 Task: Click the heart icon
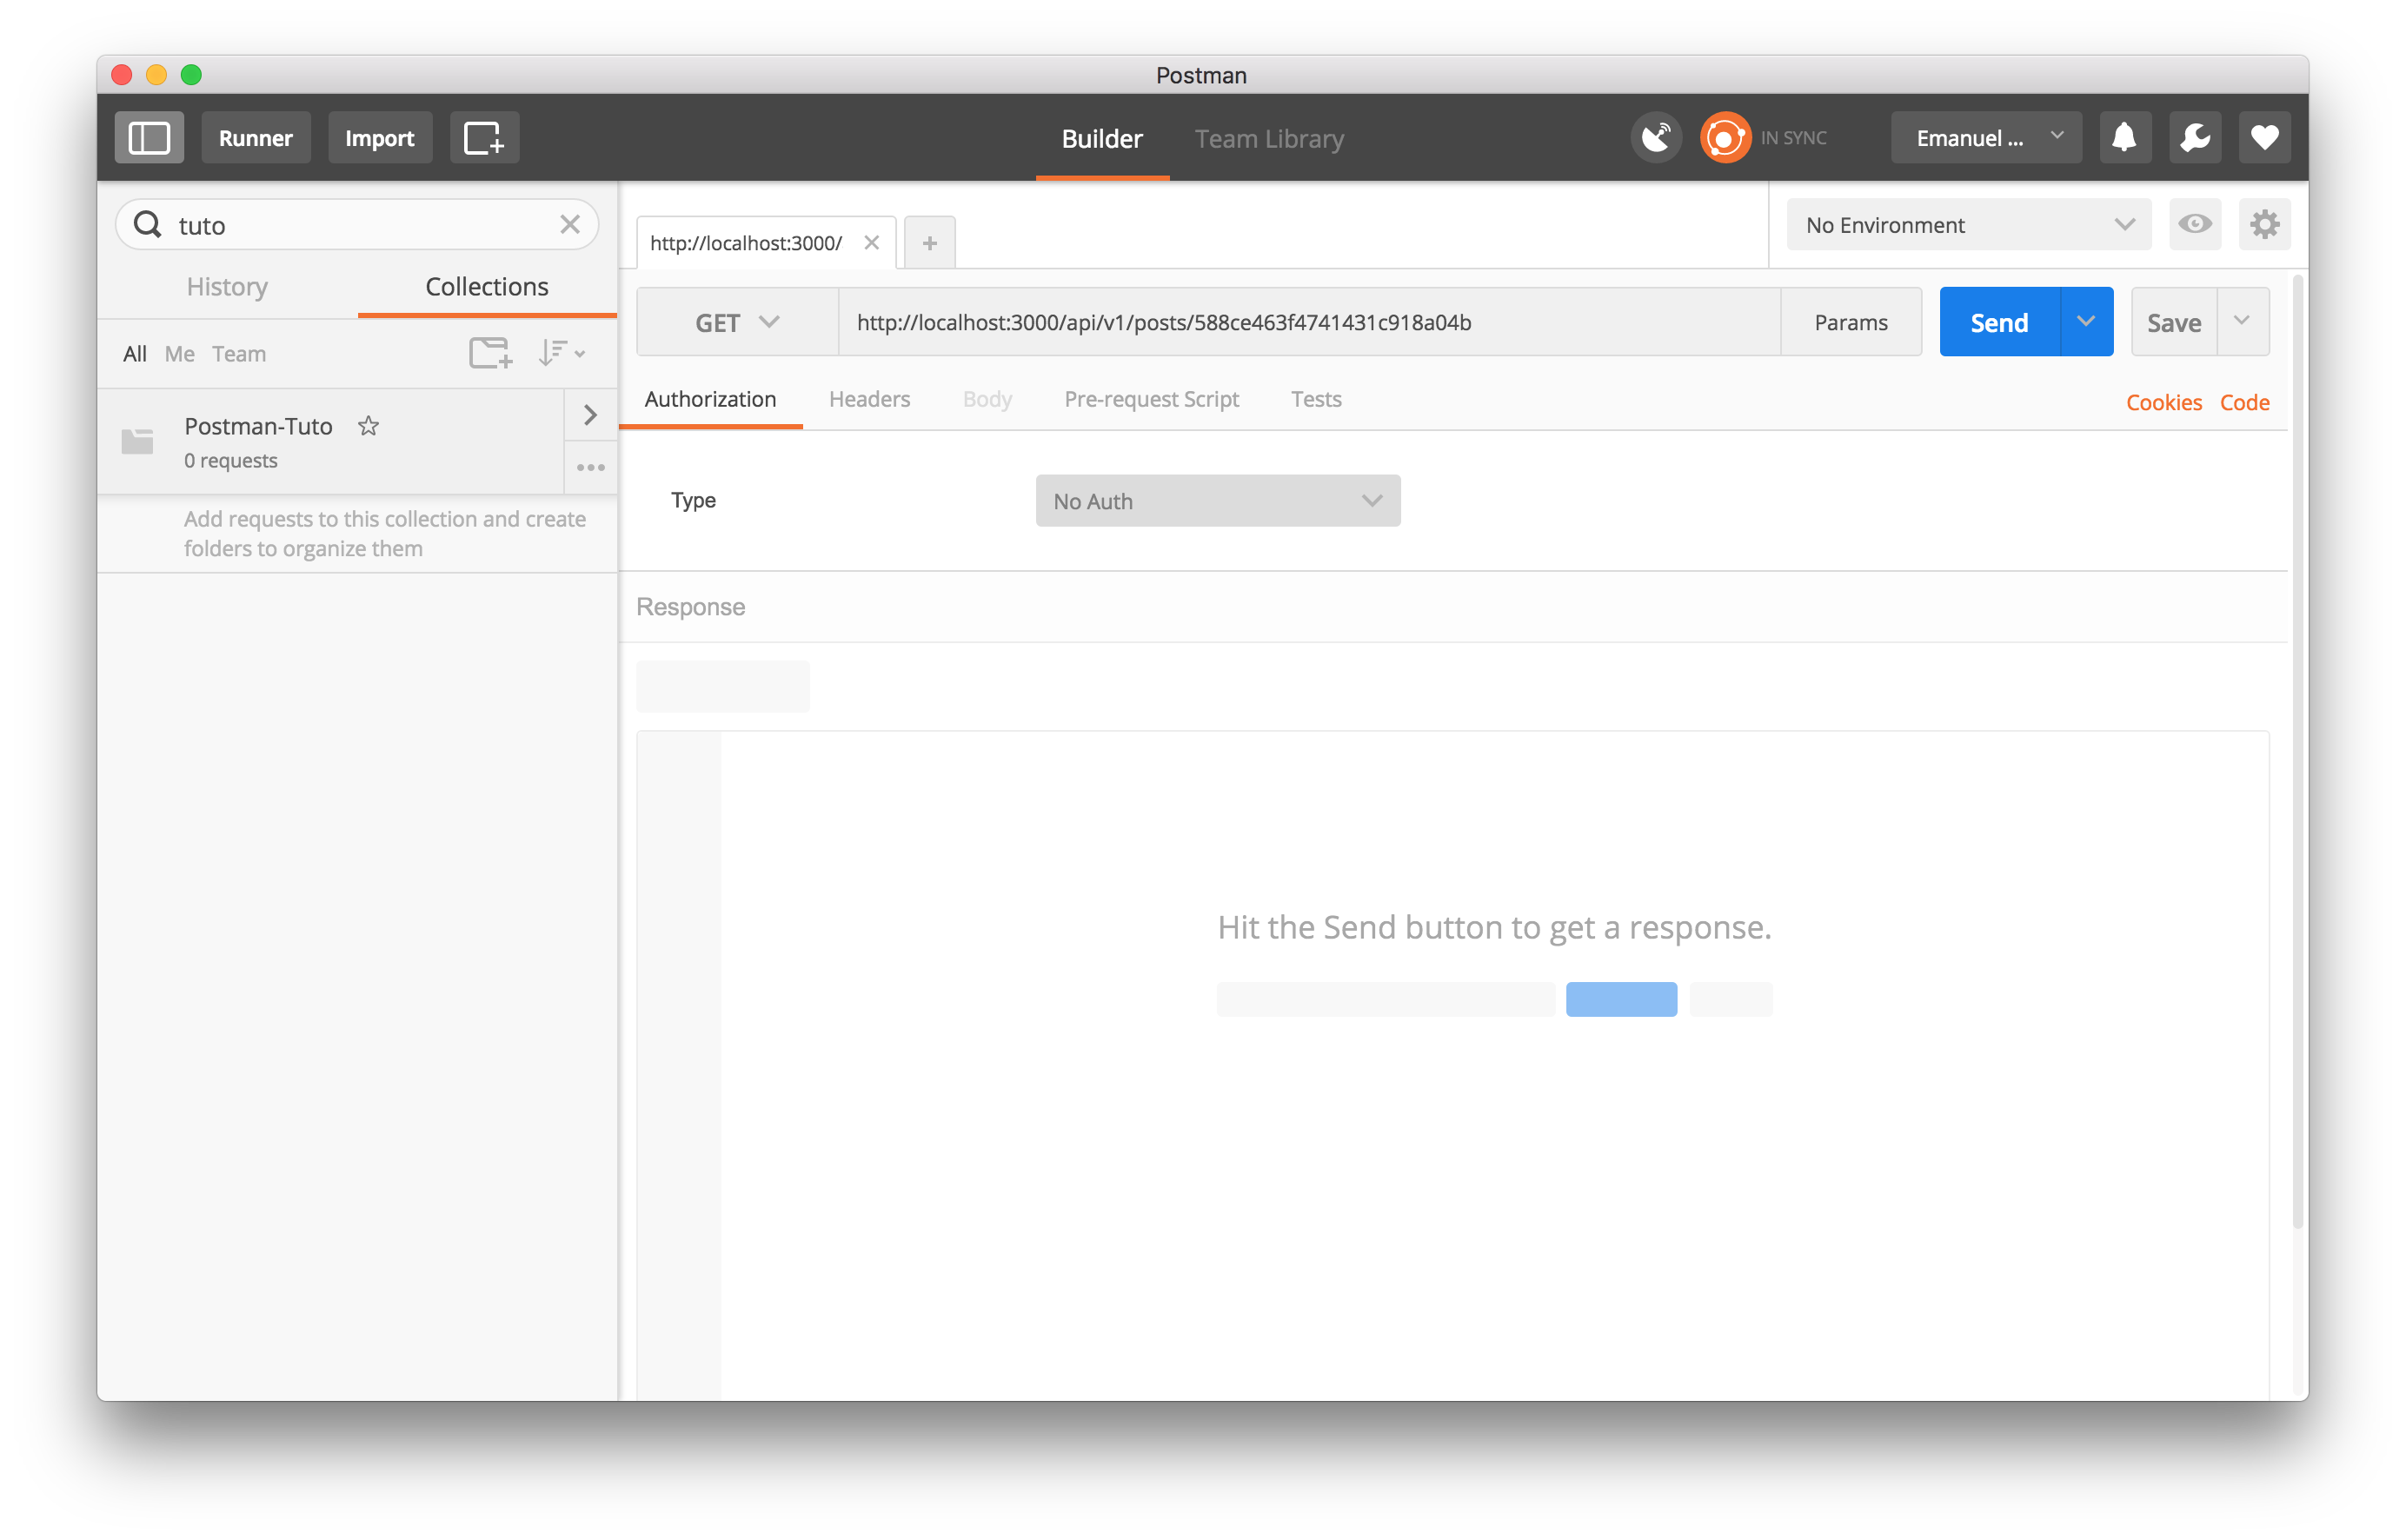point(2264,137)
